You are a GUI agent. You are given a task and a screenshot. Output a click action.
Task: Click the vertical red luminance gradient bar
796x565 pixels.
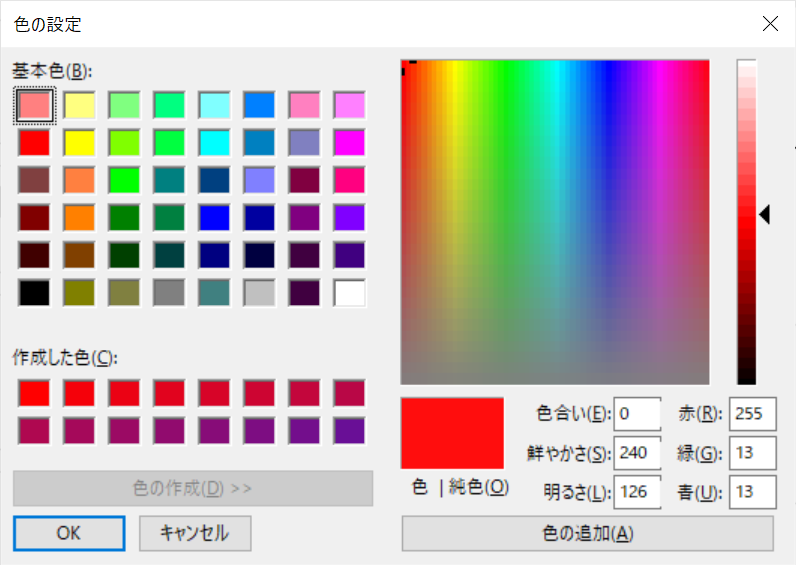(x=747, y=222)
